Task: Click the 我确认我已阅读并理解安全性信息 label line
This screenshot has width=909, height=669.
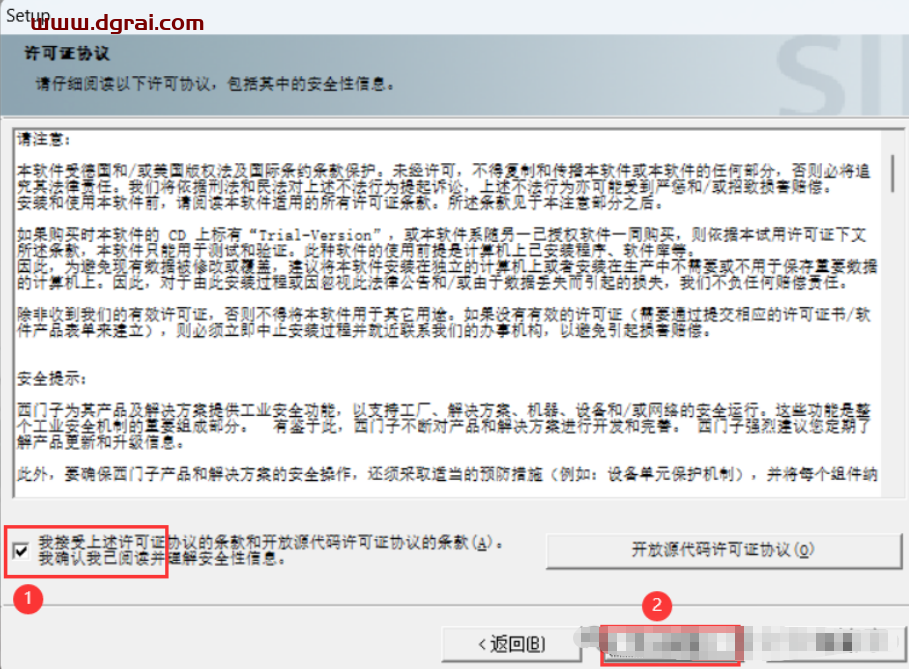Action: 162,559
